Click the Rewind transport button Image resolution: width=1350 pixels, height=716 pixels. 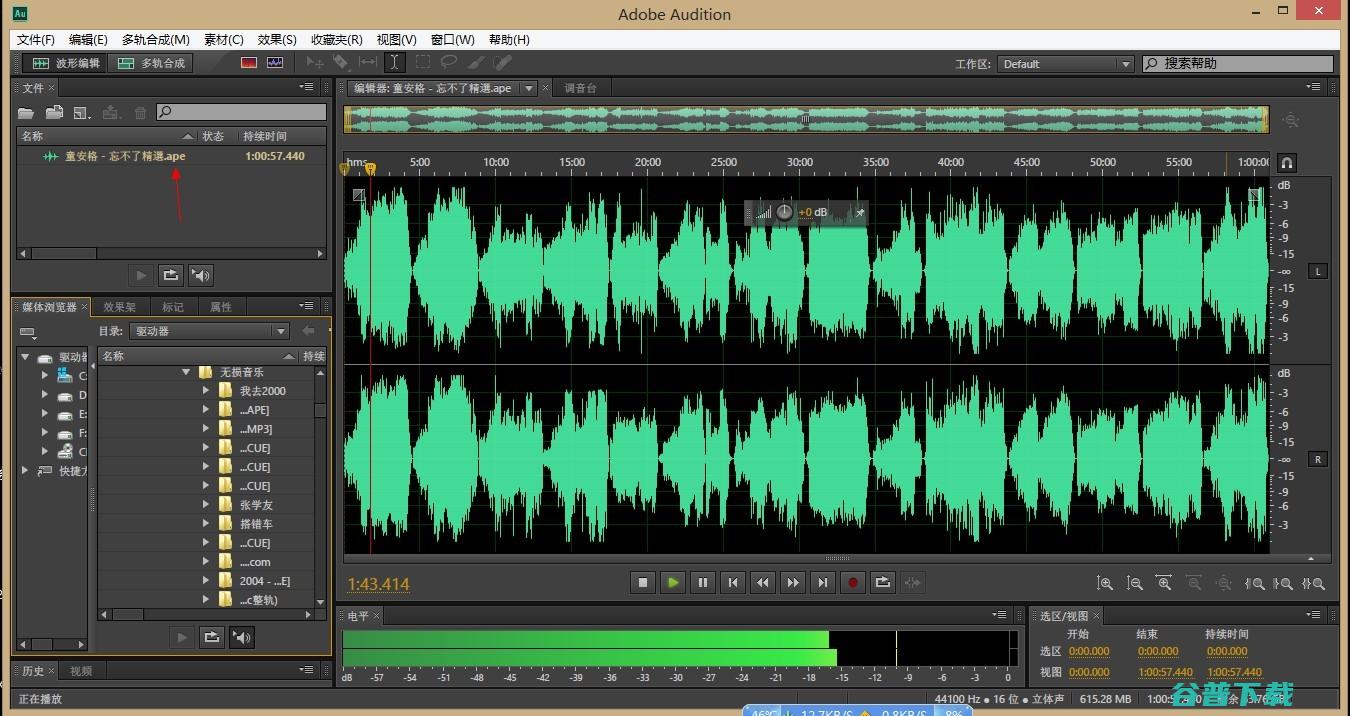(763, 582)
